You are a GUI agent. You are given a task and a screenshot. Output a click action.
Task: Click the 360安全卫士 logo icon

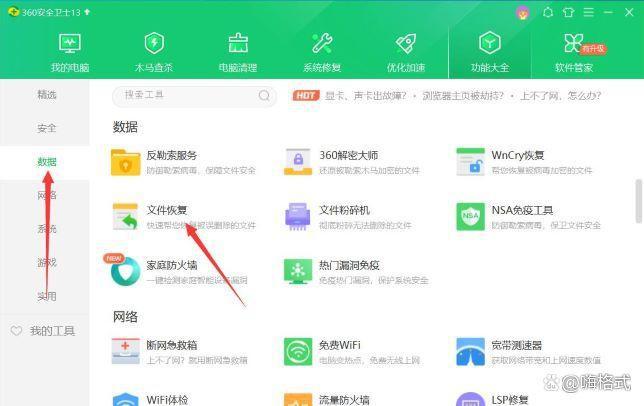(14, 12)
